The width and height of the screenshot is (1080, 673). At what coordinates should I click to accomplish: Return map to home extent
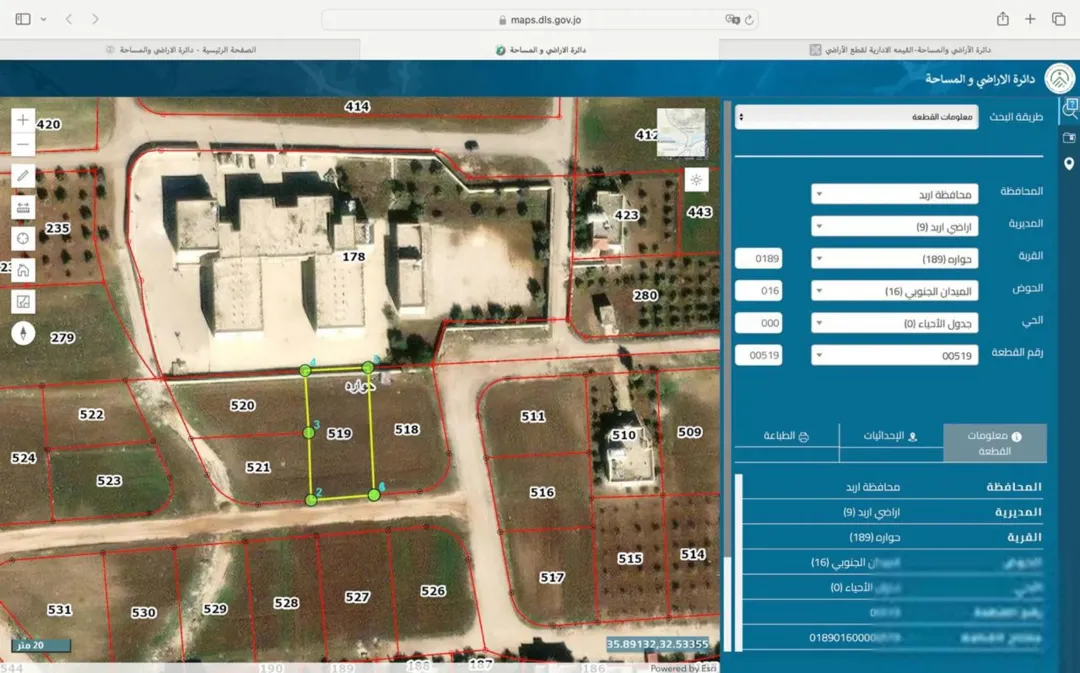tap(23, 270)
